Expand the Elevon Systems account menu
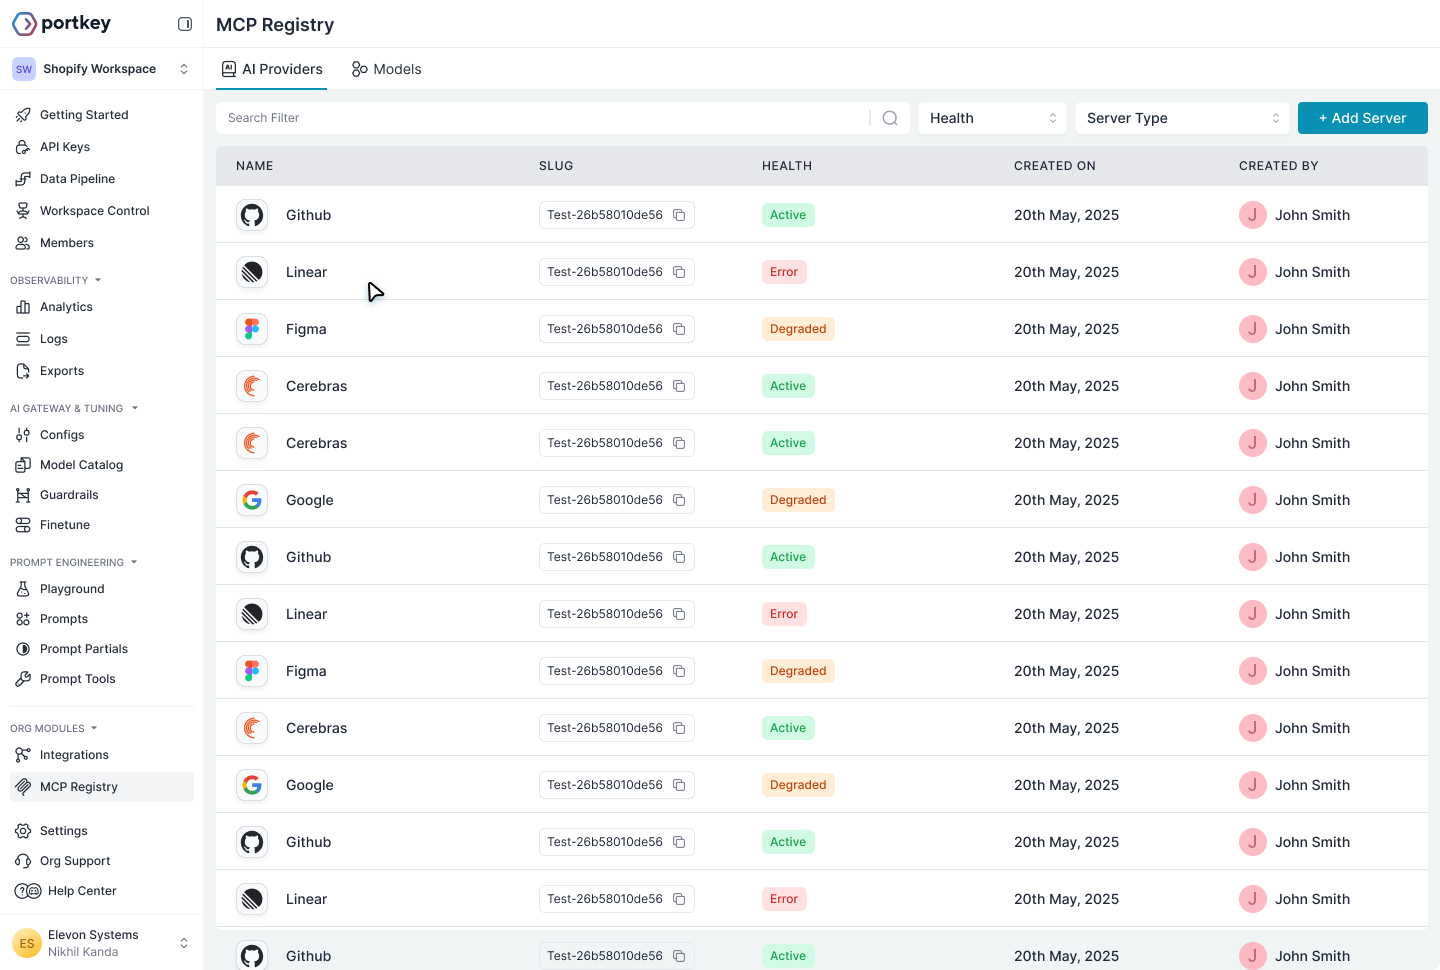 coord(183,942)
